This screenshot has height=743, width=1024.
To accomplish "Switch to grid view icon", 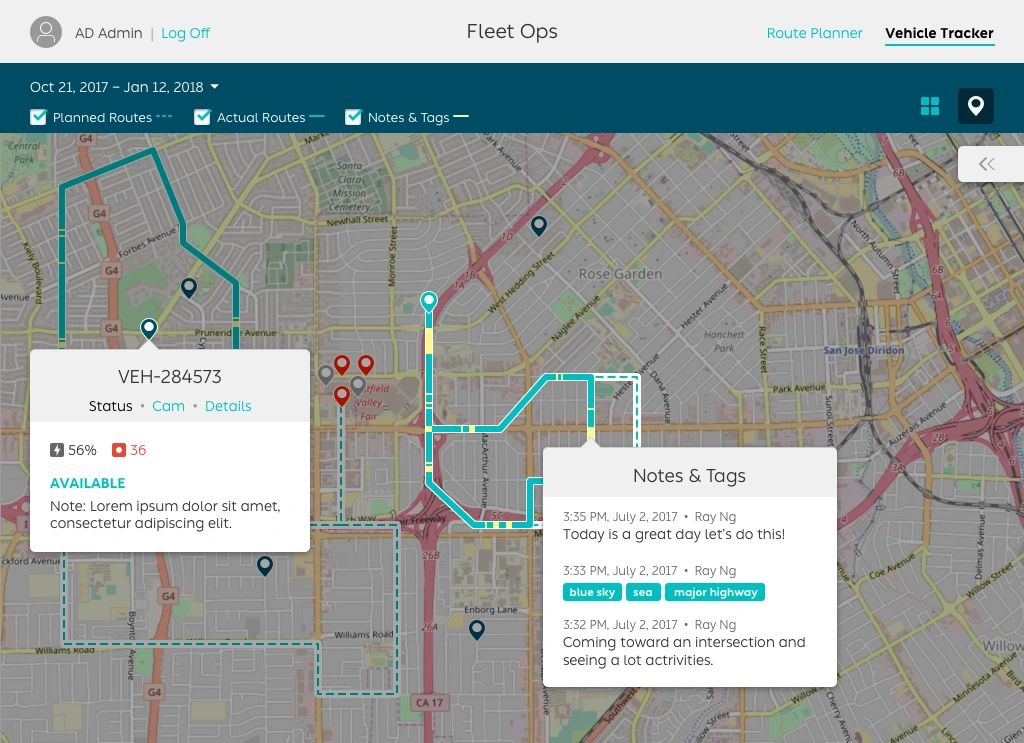I will [930, 106].
